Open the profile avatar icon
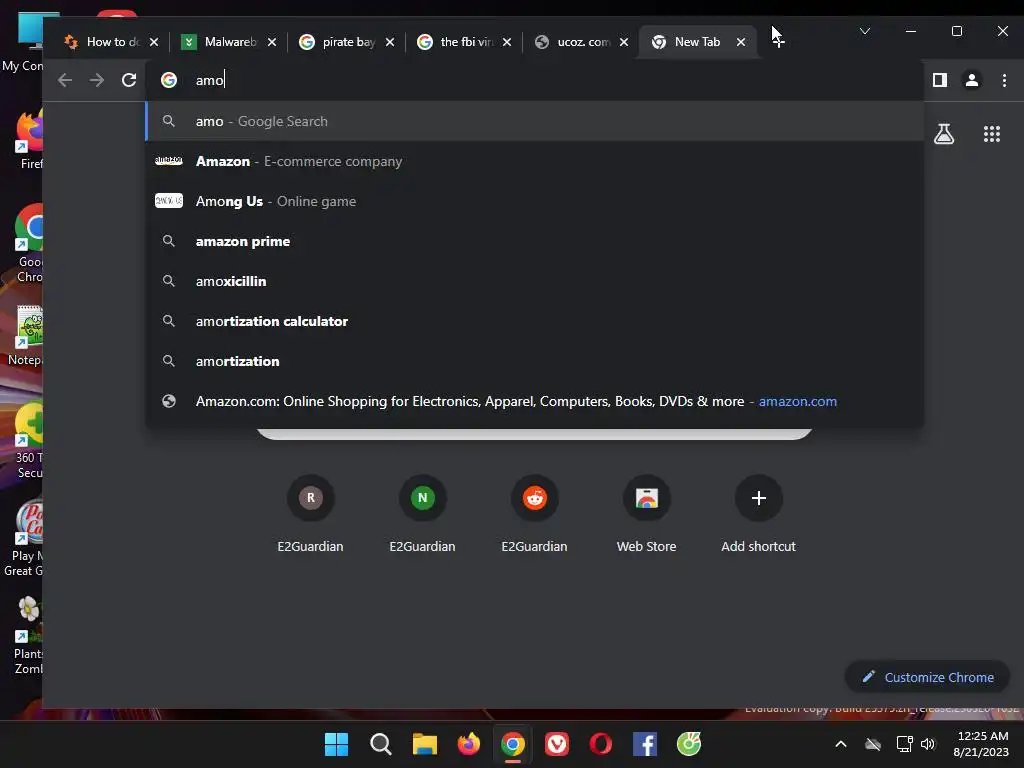Screen dimensions: 1024x768 [972, 80]
